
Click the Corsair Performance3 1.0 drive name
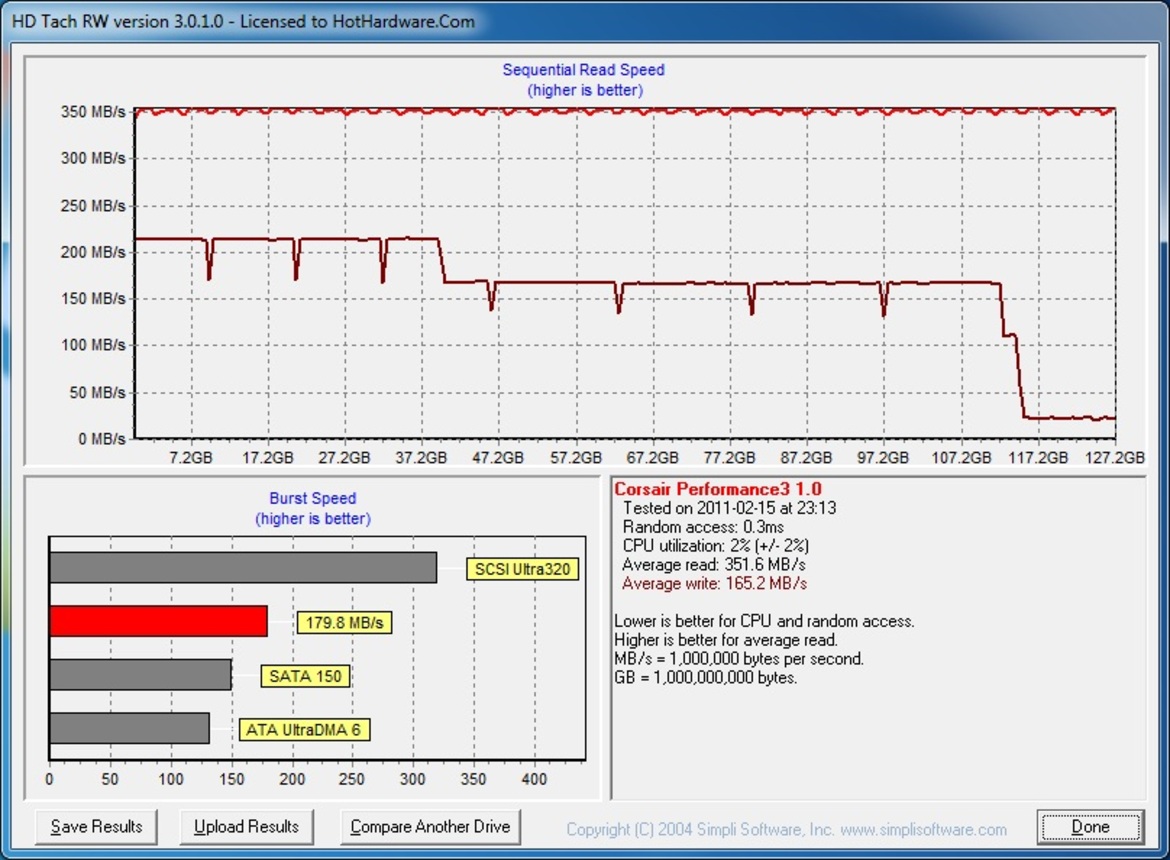click(717, 489)
